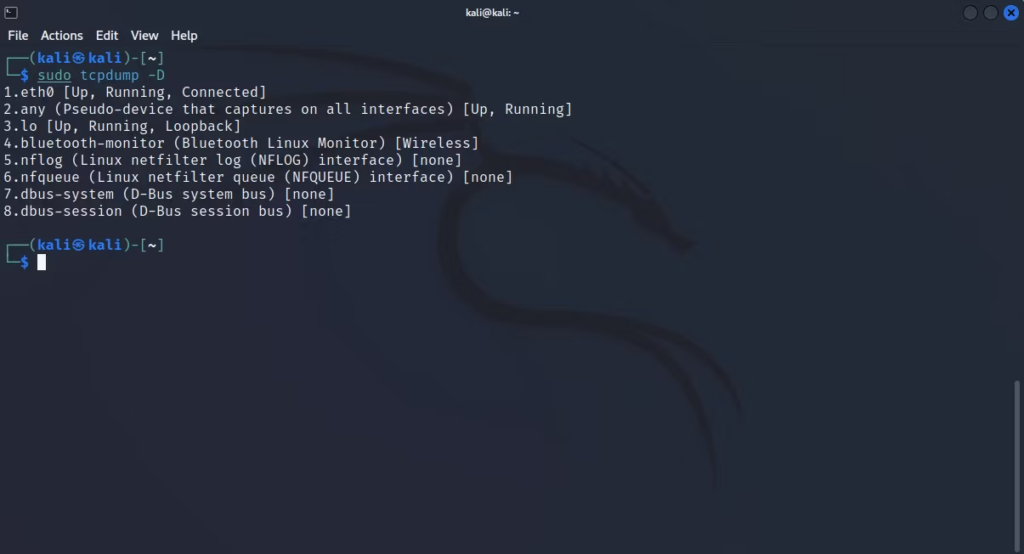Click the 'sudo tcpdump -D' command text
Screen dimensions: 1024x554
(101, 75)
